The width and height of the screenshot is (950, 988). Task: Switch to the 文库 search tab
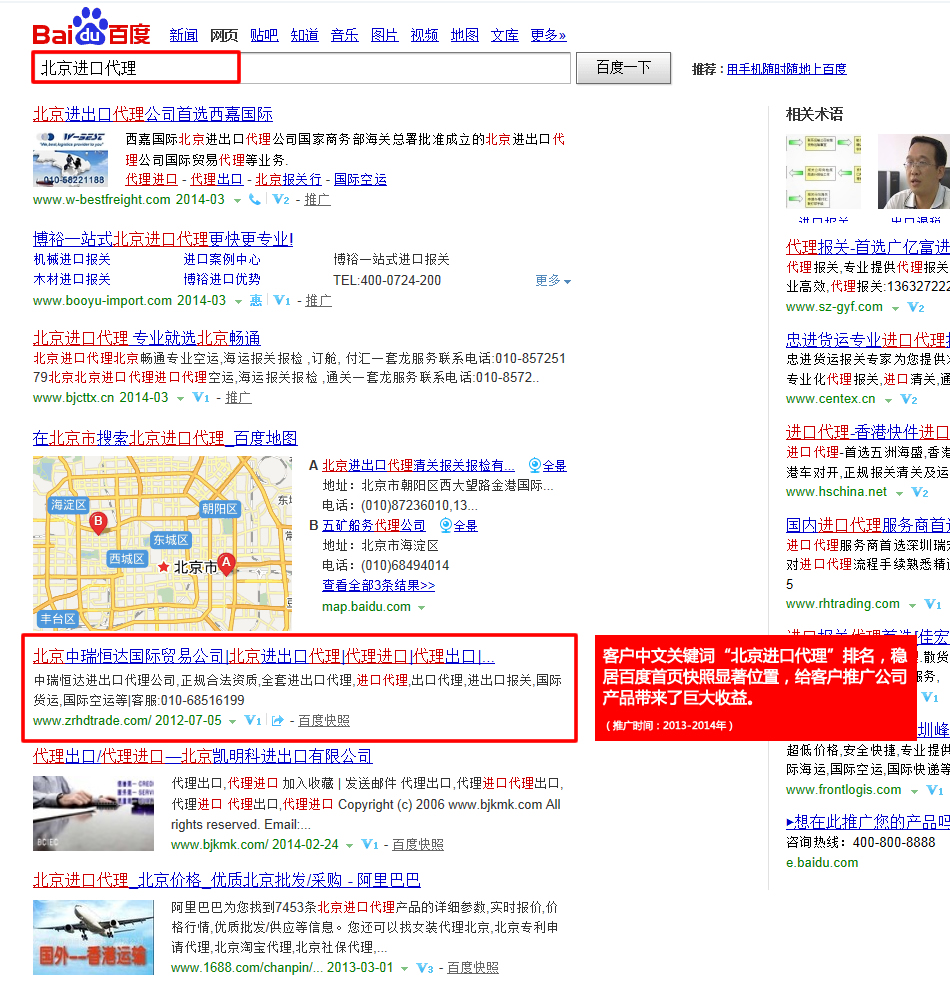coord(505,35)
